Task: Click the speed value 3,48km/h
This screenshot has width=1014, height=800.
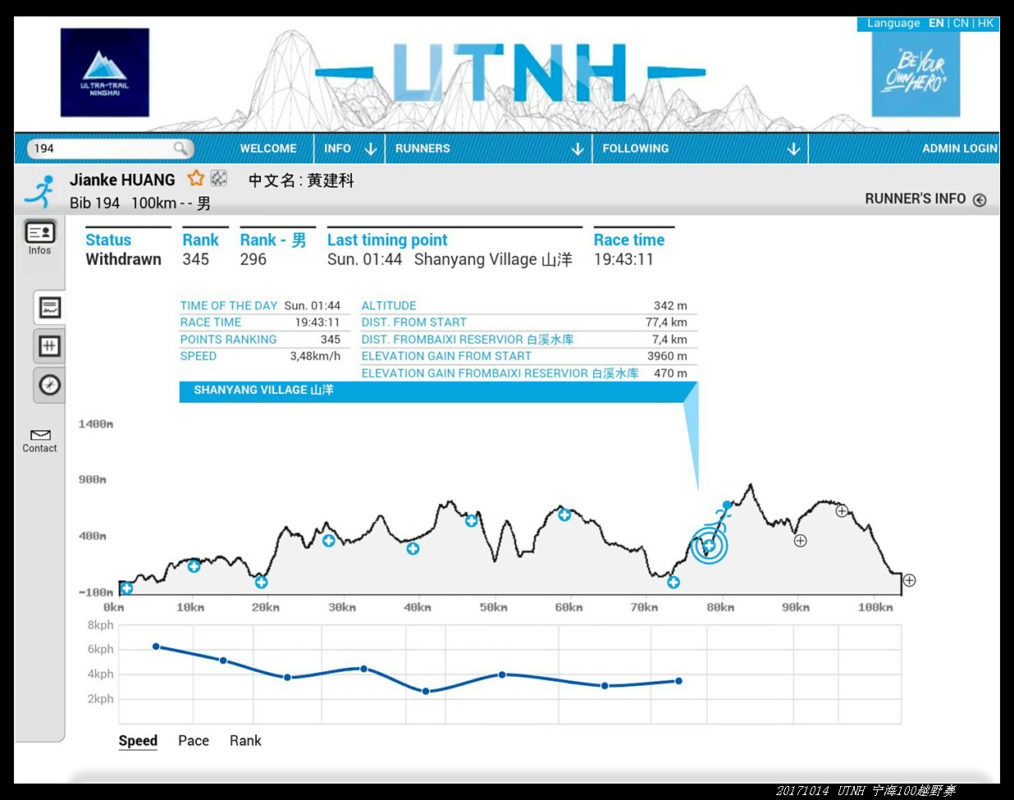Action: pos(315,356)
